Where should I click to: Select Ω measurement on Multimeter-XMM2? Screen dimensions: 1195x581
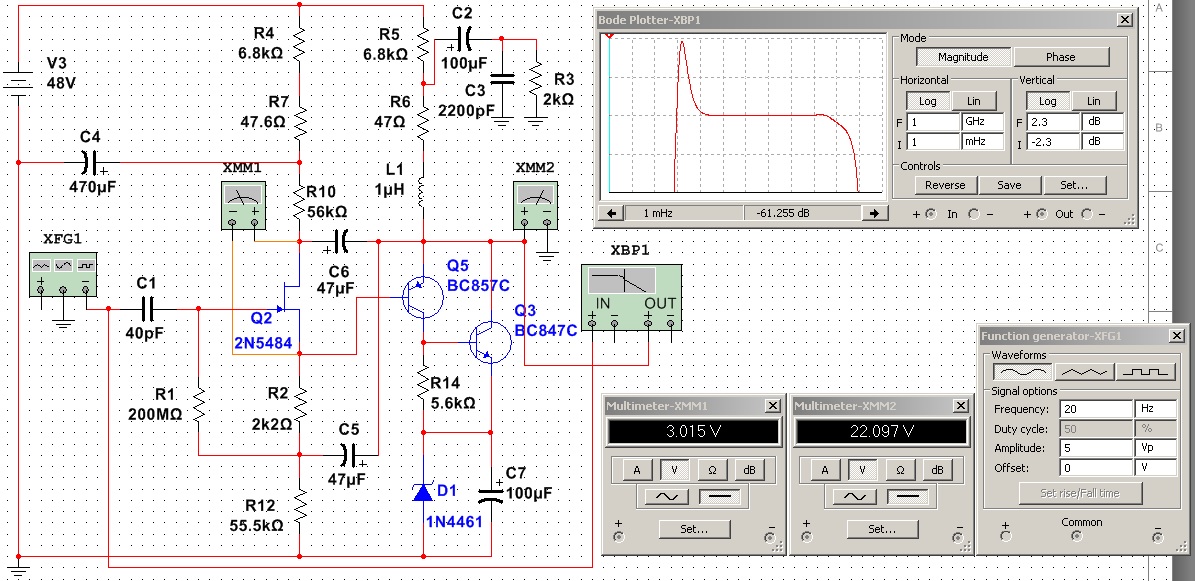point(899,470)
